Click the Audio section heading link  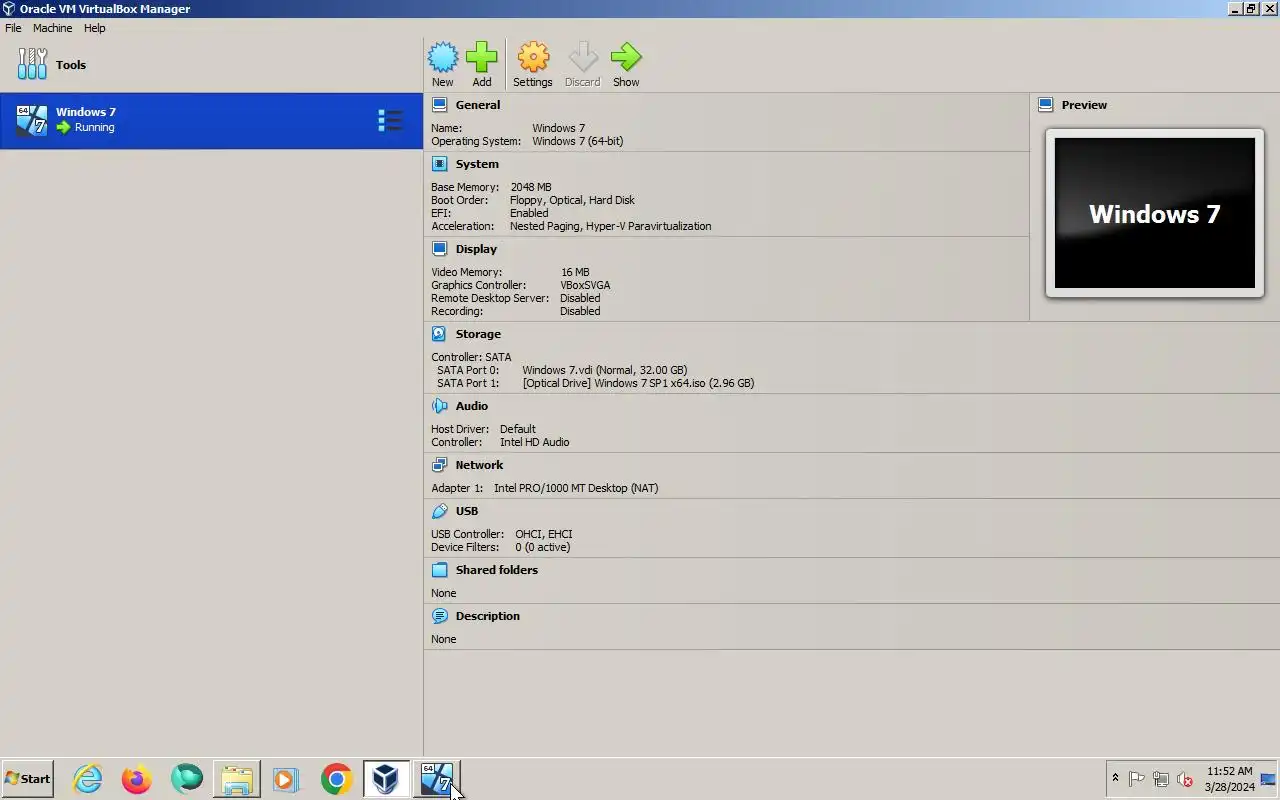tap(472, 406)
